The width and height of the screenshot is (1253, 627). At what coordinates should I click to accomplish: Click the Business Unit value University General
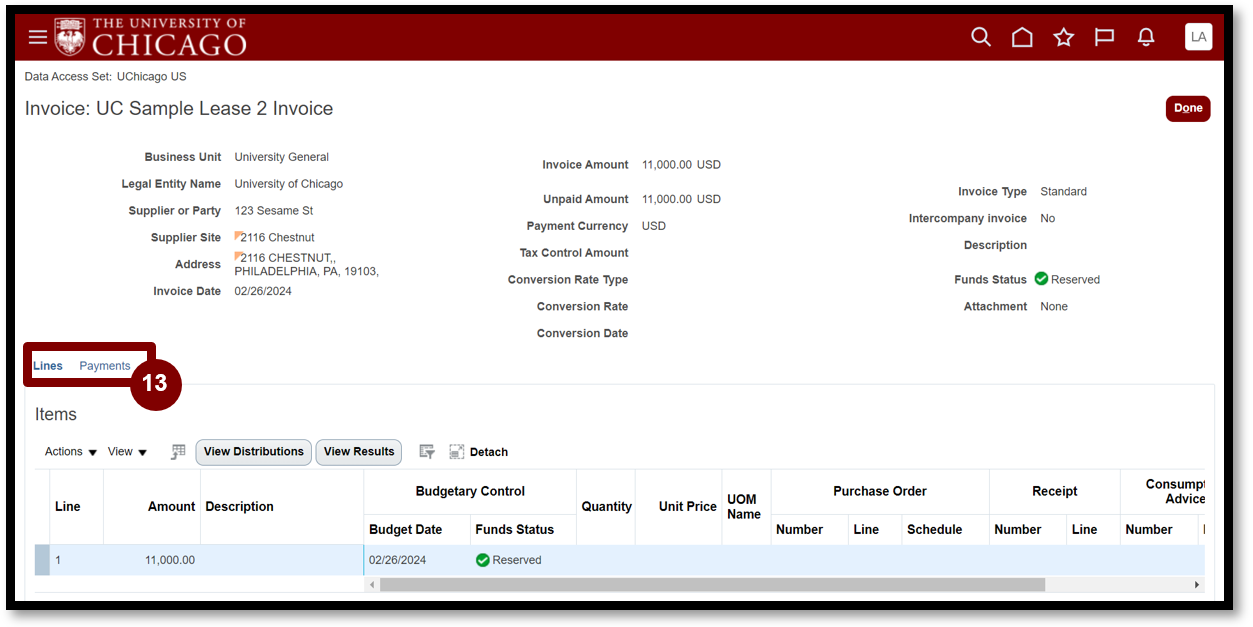(282, 157)
